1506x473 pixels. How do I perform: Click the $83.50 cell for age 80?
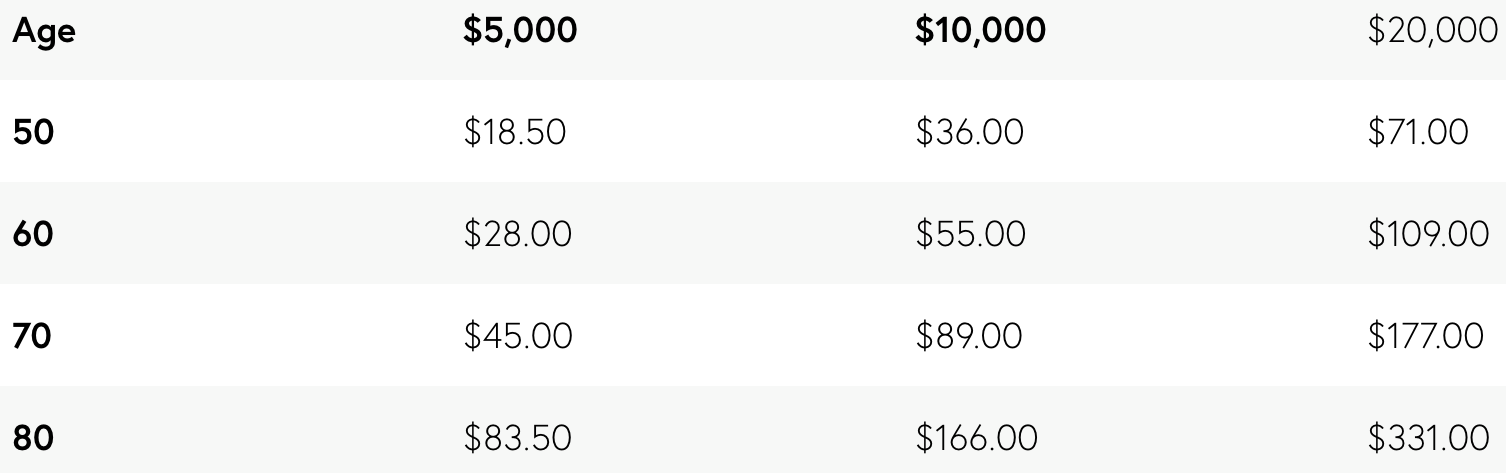[x=516, y=439]
